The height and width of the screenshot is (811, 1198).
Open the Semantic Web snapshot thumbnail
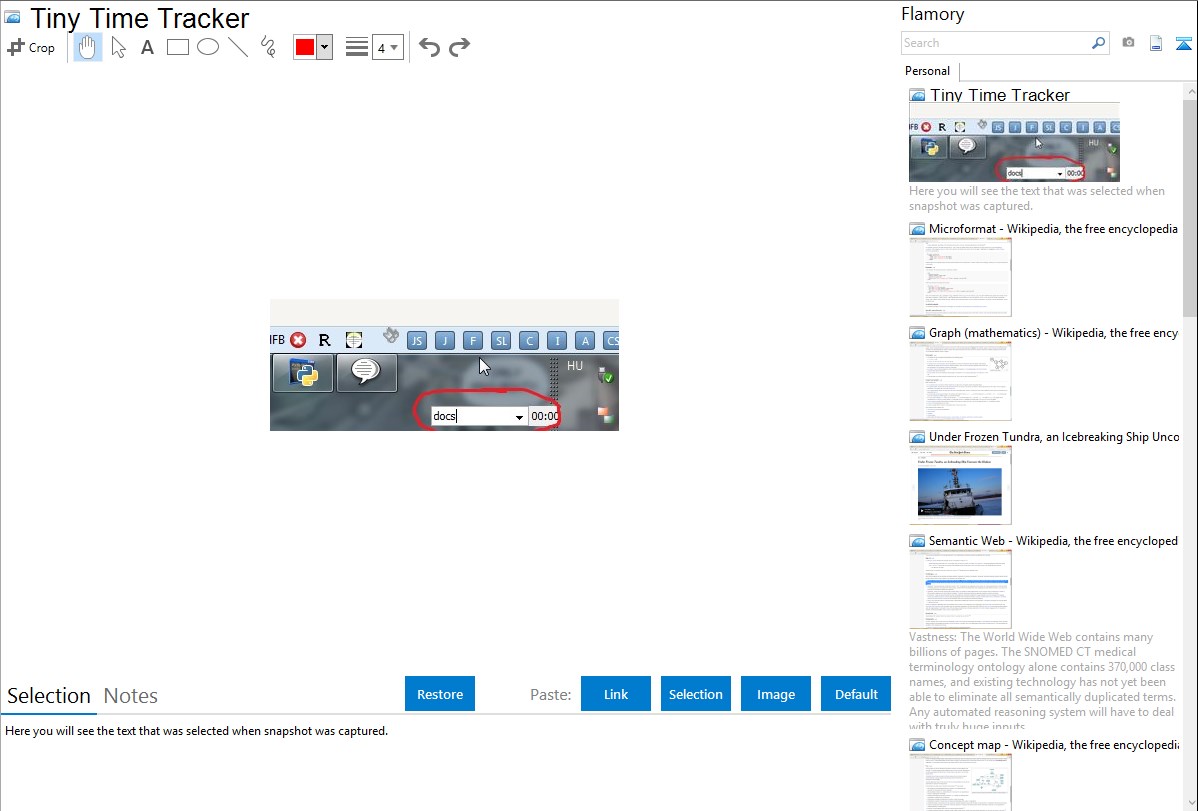click(x=960, y=589)
